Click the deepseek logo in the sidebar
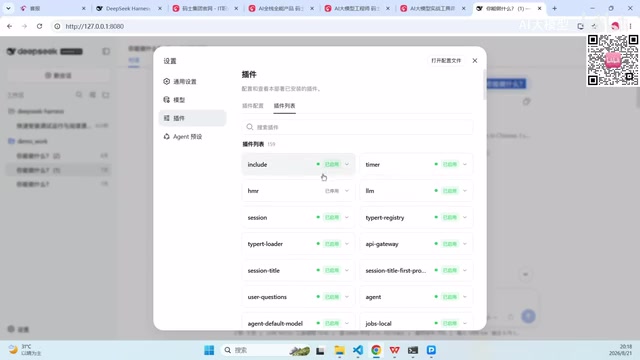This screenshot has width=640, height=360. [32, 51]
